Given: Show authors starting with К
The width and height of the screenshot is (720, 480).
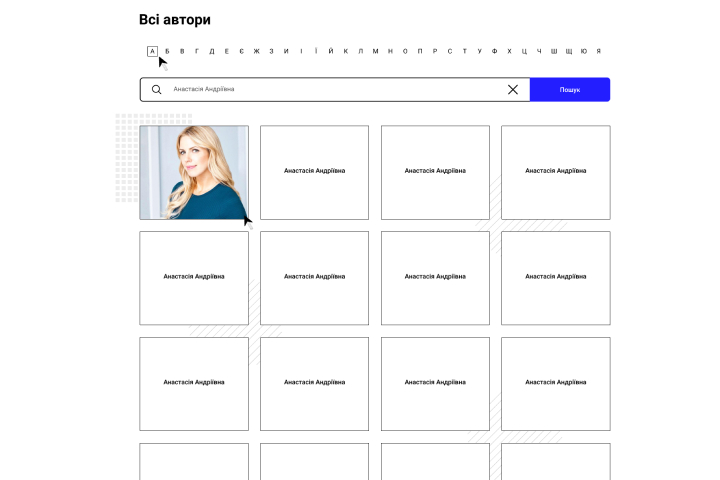Looking at the screenshot, I should click(346, 51).
